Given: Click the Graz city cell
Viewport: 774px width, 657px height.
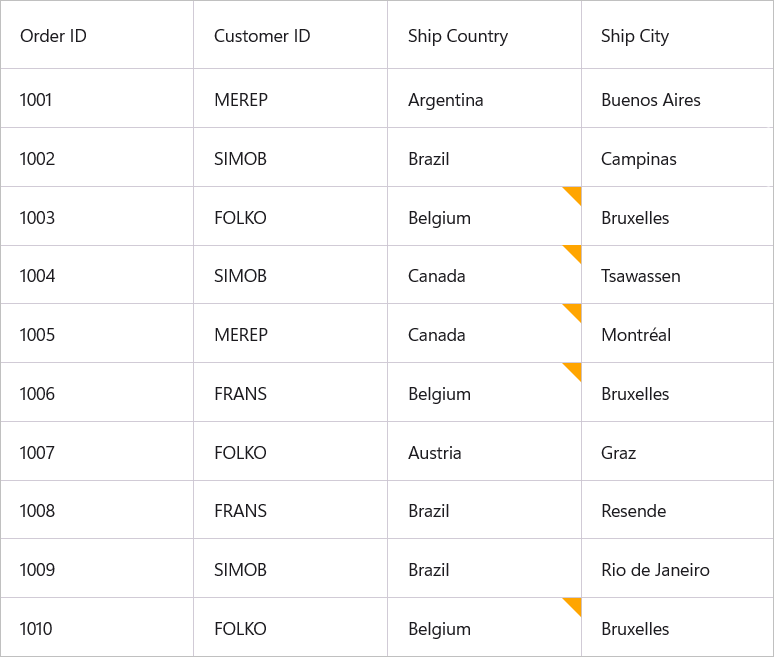Looking at the screenshot, I should [619, 453].
